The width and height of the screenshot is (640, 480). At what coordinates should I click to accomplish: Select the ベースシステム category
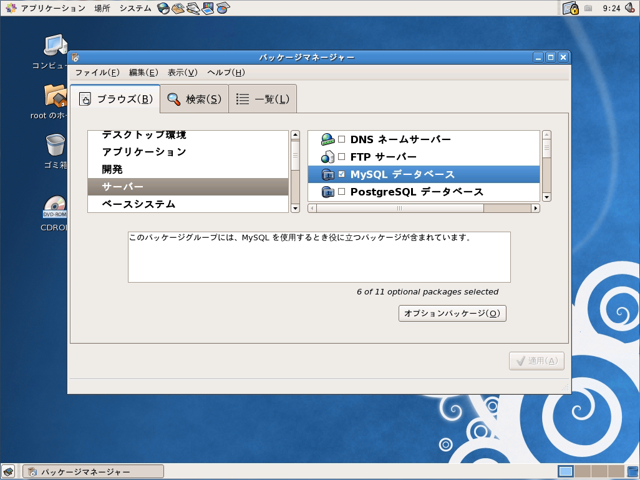pyautogui.click(x=188, y=204)
